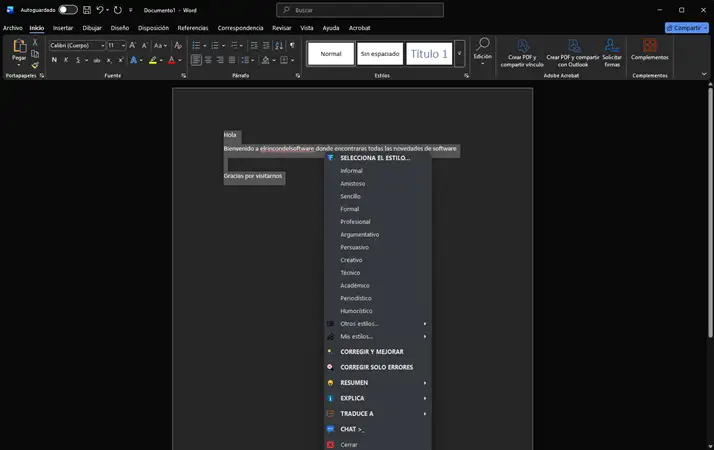Center-align the paragraph text
The width and height of the screenshot is (714, 450).
[208, 60]
